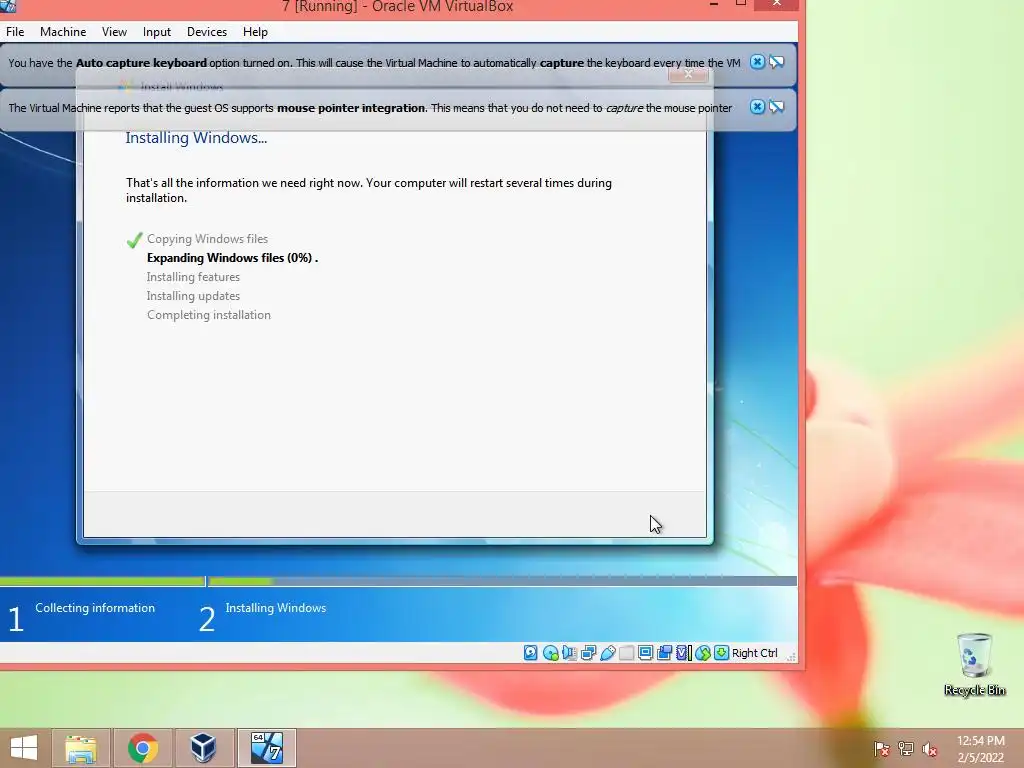
Task: Maximize the VirtualBox VM window
Action: coord(741,4)
